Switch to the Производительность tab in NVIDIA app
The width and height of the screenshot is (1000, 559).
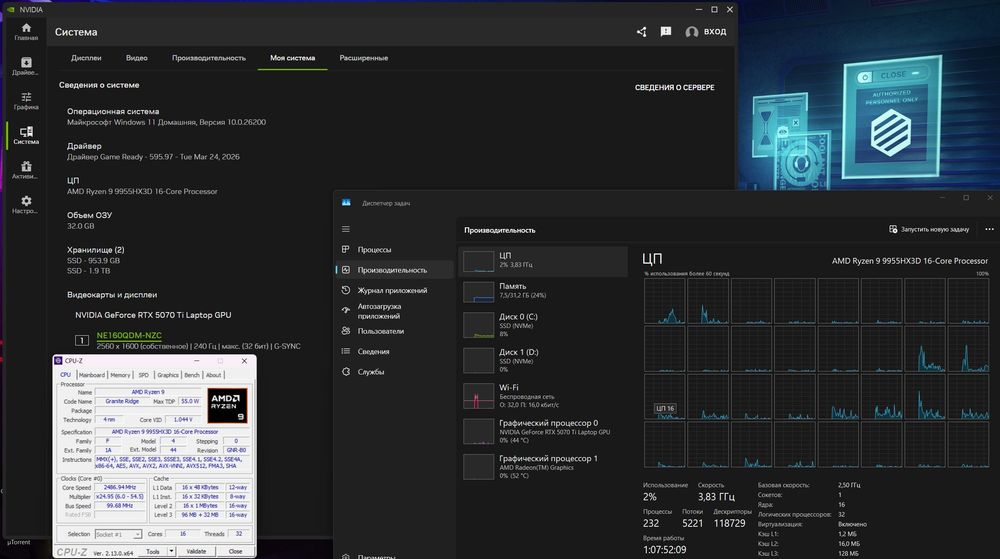pos(209,58)
